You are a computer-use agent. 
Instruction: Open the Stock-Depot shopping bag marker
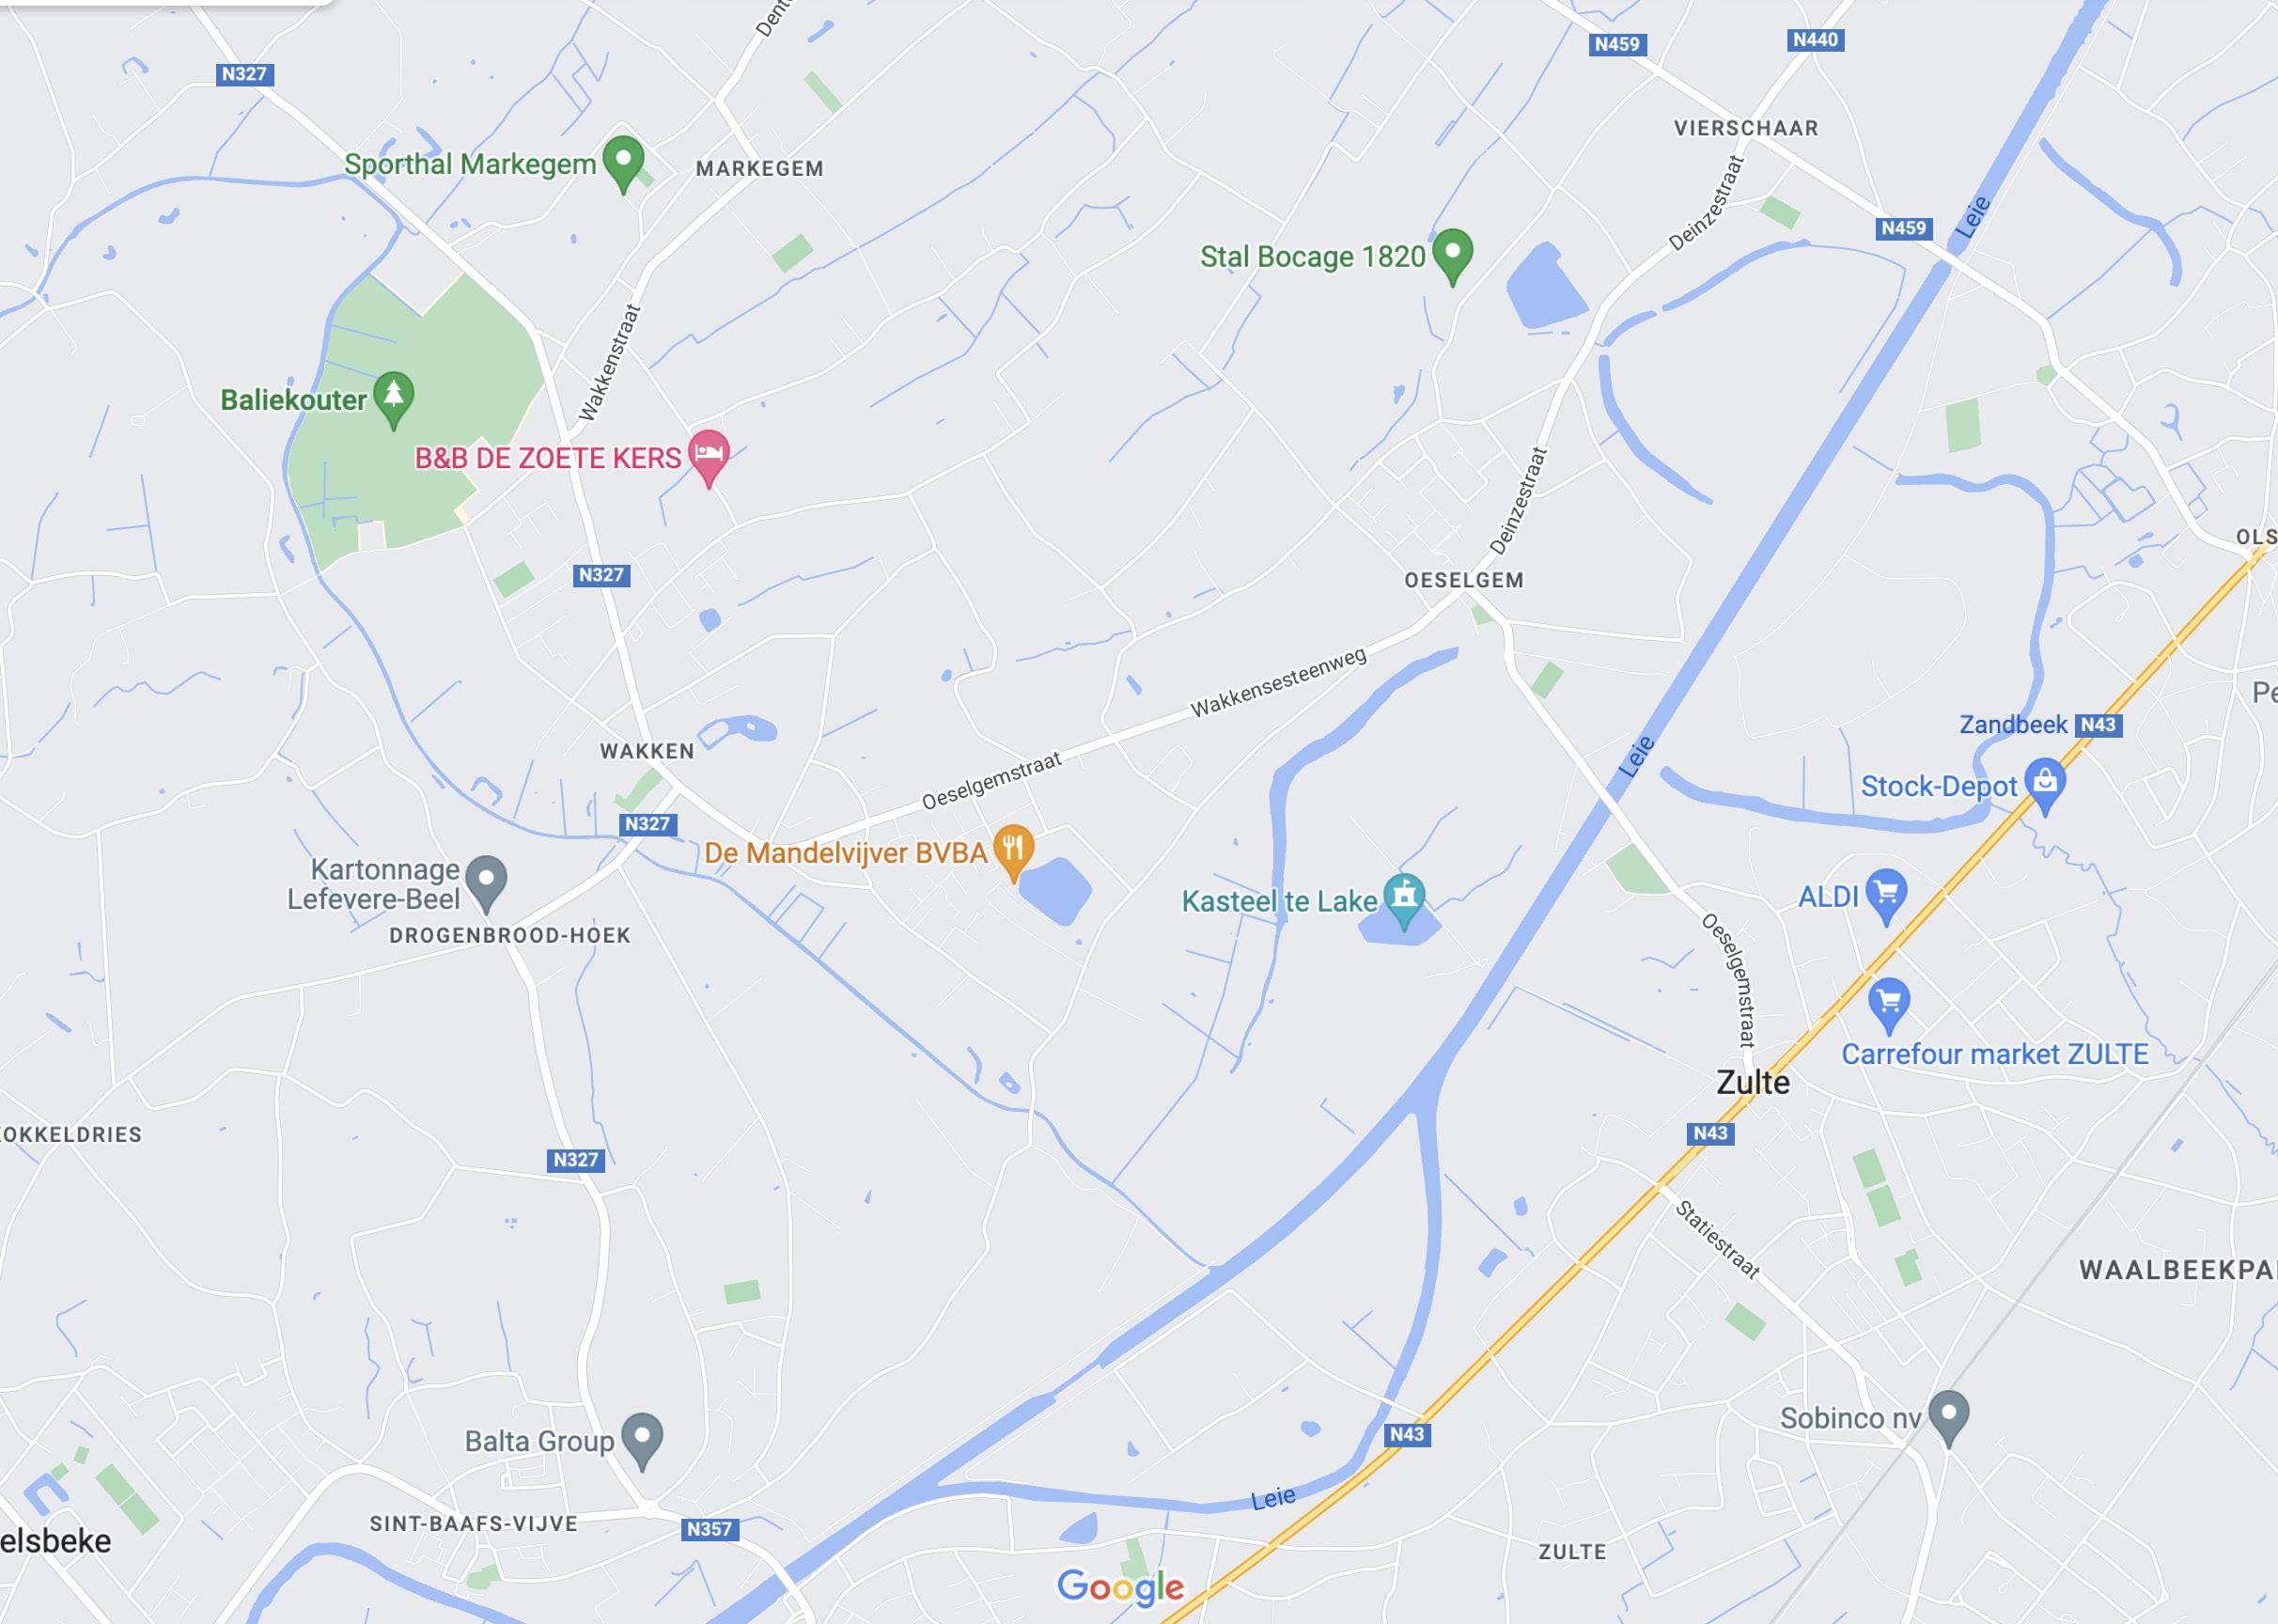tap(2045, 786)
